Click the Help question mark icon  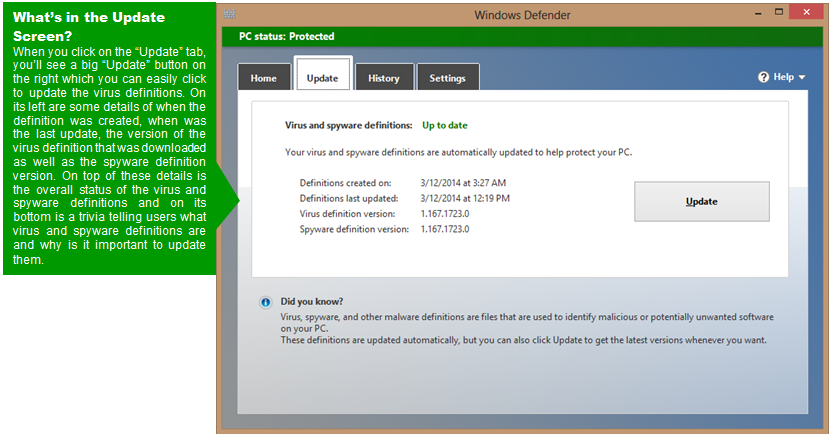coord(764,77)
